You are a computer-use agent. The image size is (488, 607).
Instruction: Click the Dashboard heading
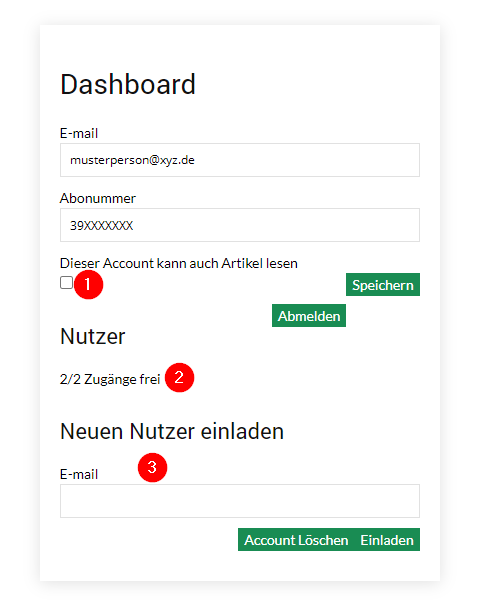pos(128,84)
